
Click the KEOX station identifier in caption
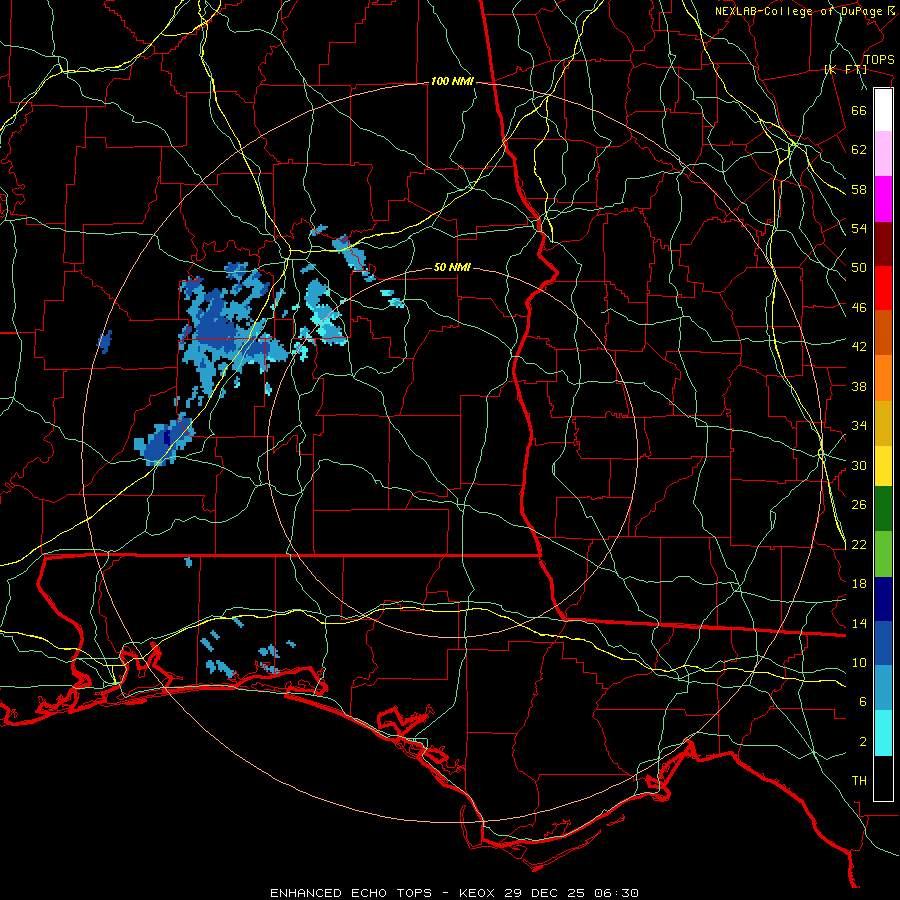[x=479, y=893]
